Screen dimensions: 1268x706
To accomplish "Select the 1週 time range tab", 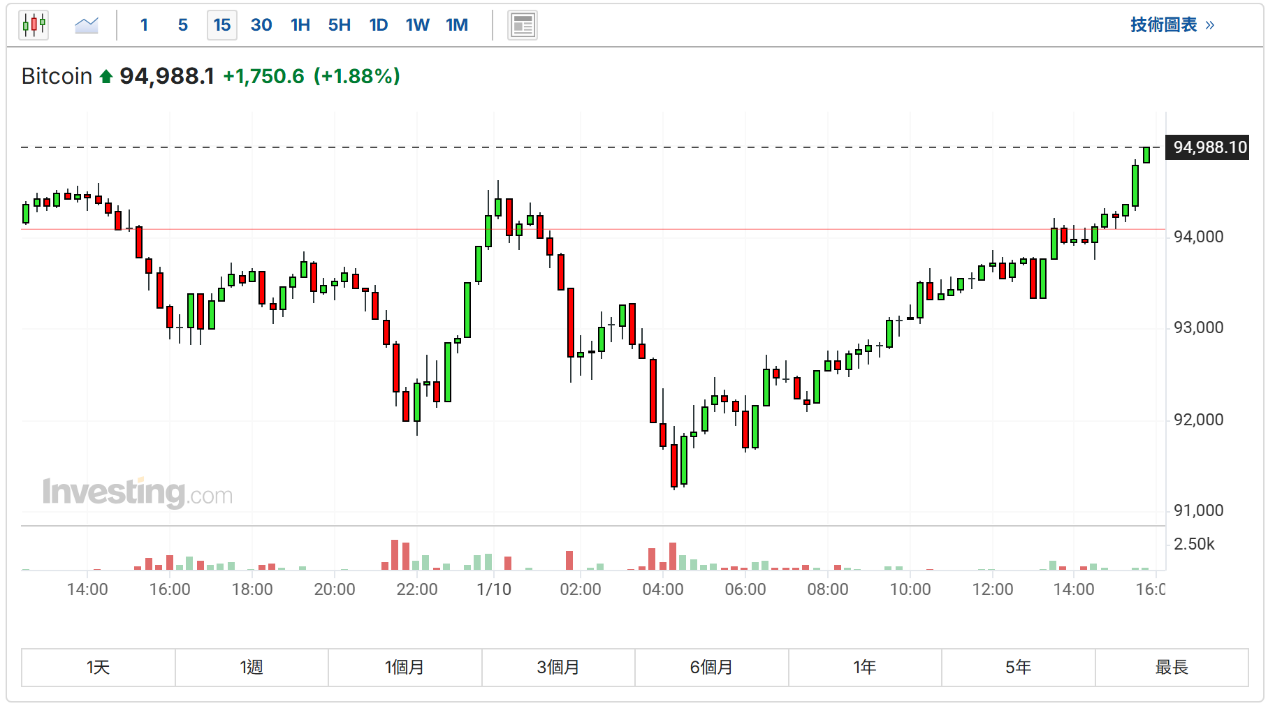I will pyautogui.click(x=251, y=667).
